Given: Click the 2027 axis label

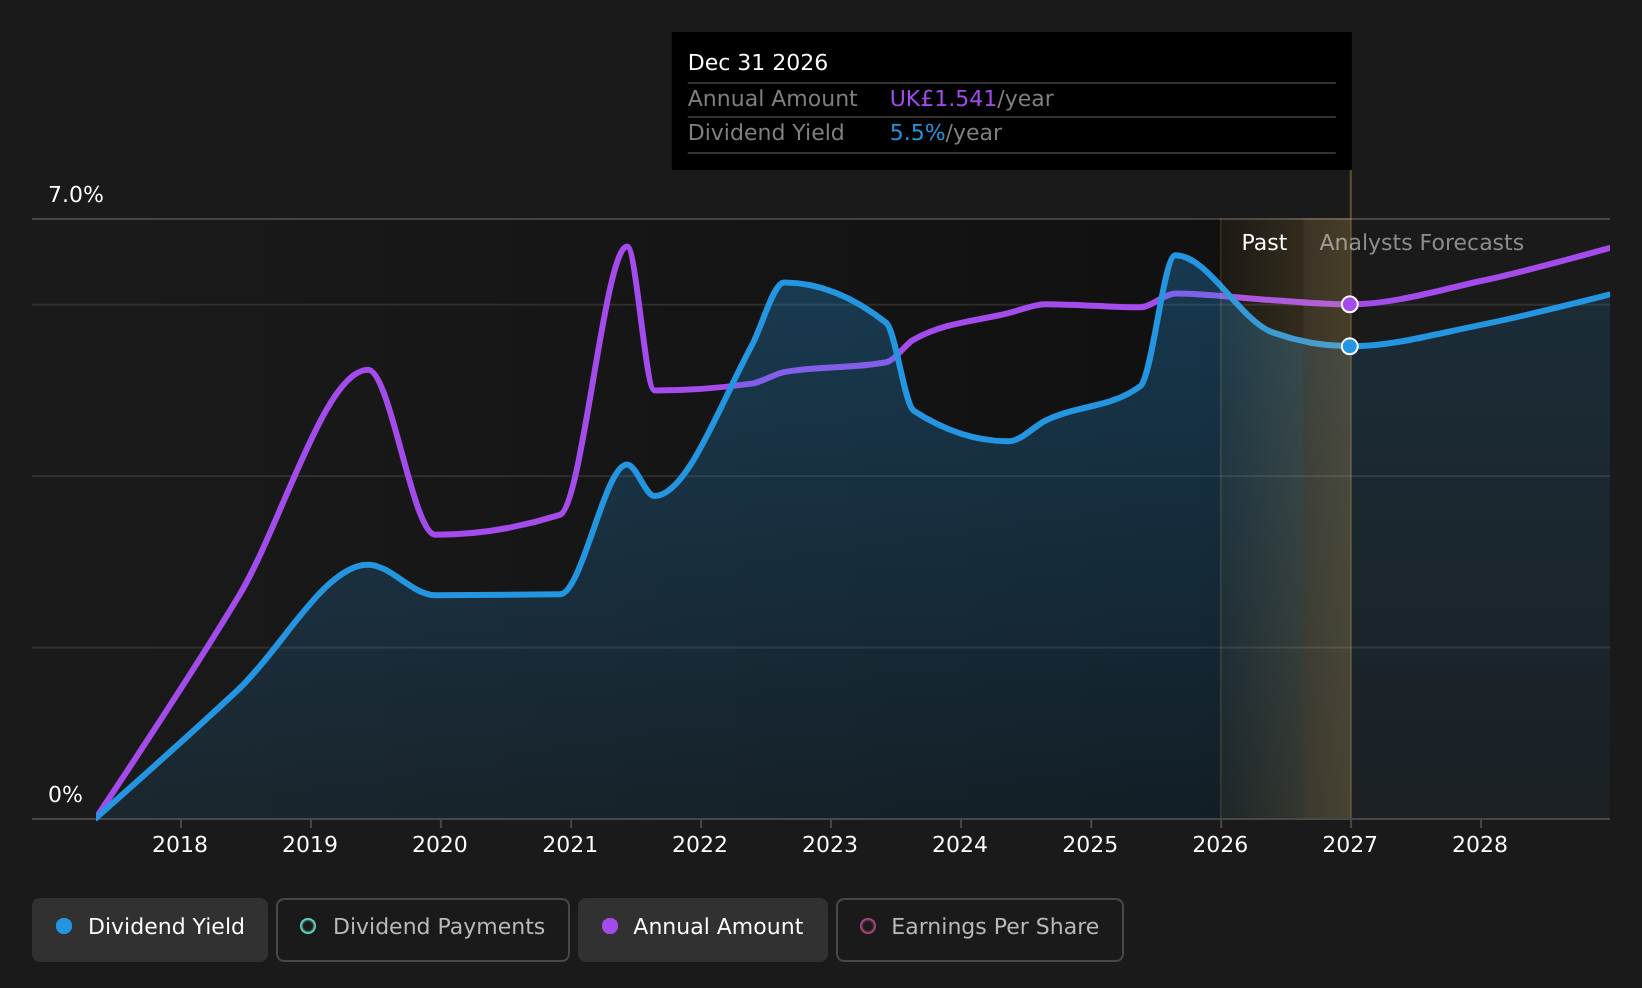Looking at the screenshot, I should tap(1350, 845).
